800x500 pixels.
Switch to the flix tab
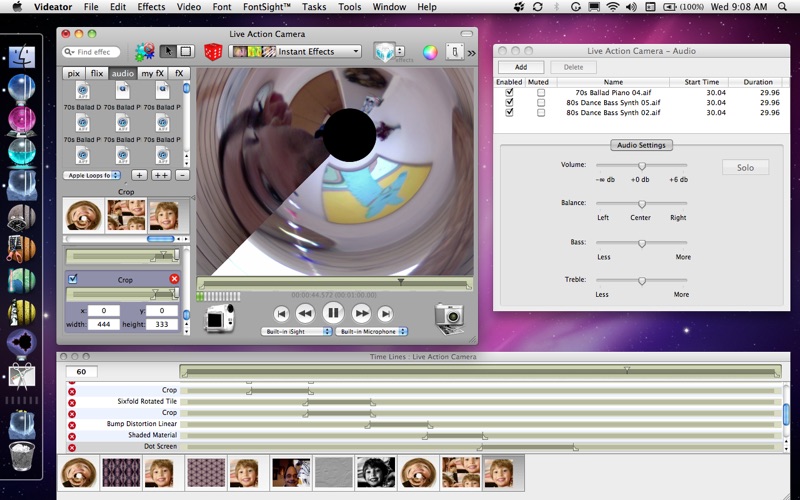point(96,73)
